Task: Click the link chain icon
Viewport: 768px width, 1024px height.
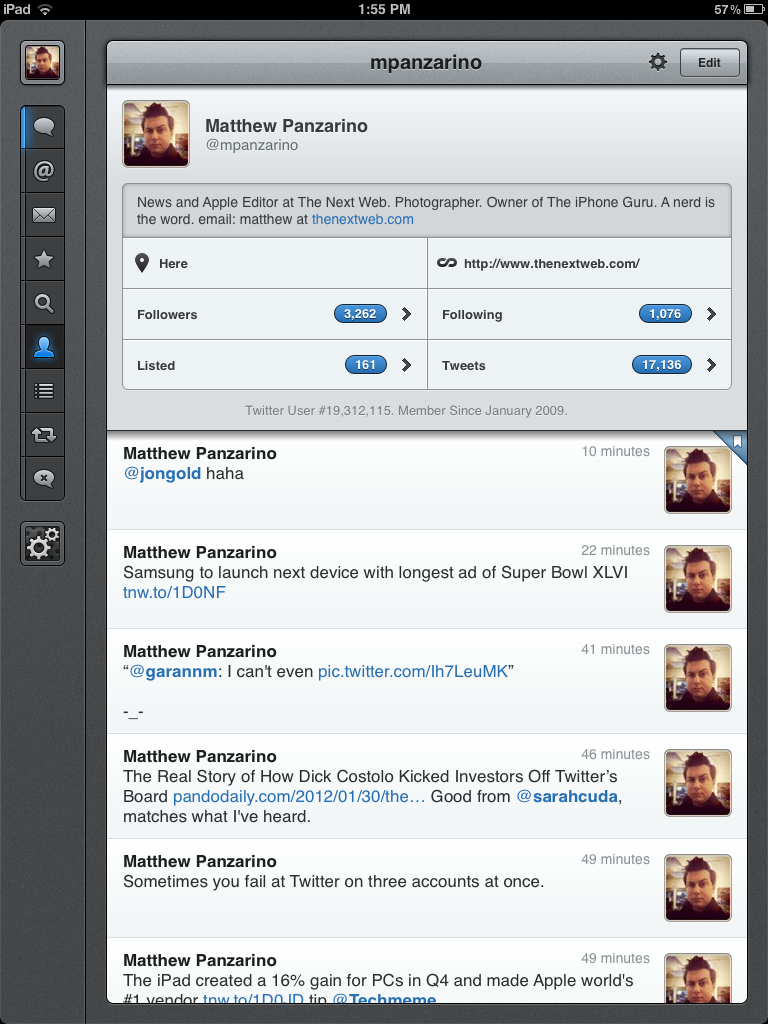Action: pyautogui.click(x=447, y=263)
